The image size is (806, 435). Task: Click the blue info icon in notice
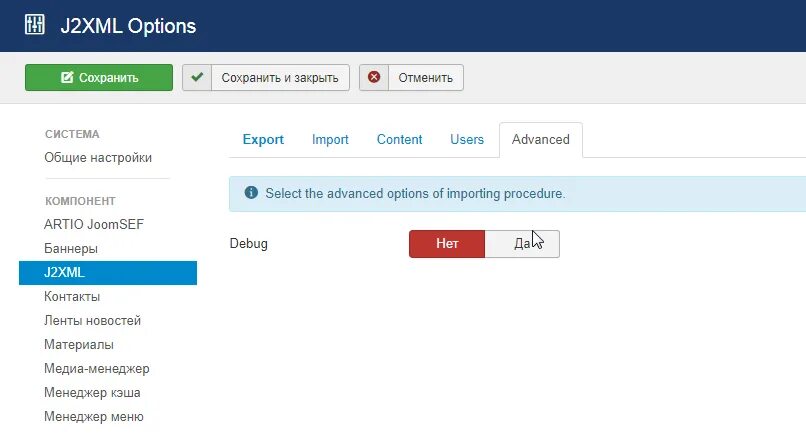pyautogui.click(x=251, y=193)
